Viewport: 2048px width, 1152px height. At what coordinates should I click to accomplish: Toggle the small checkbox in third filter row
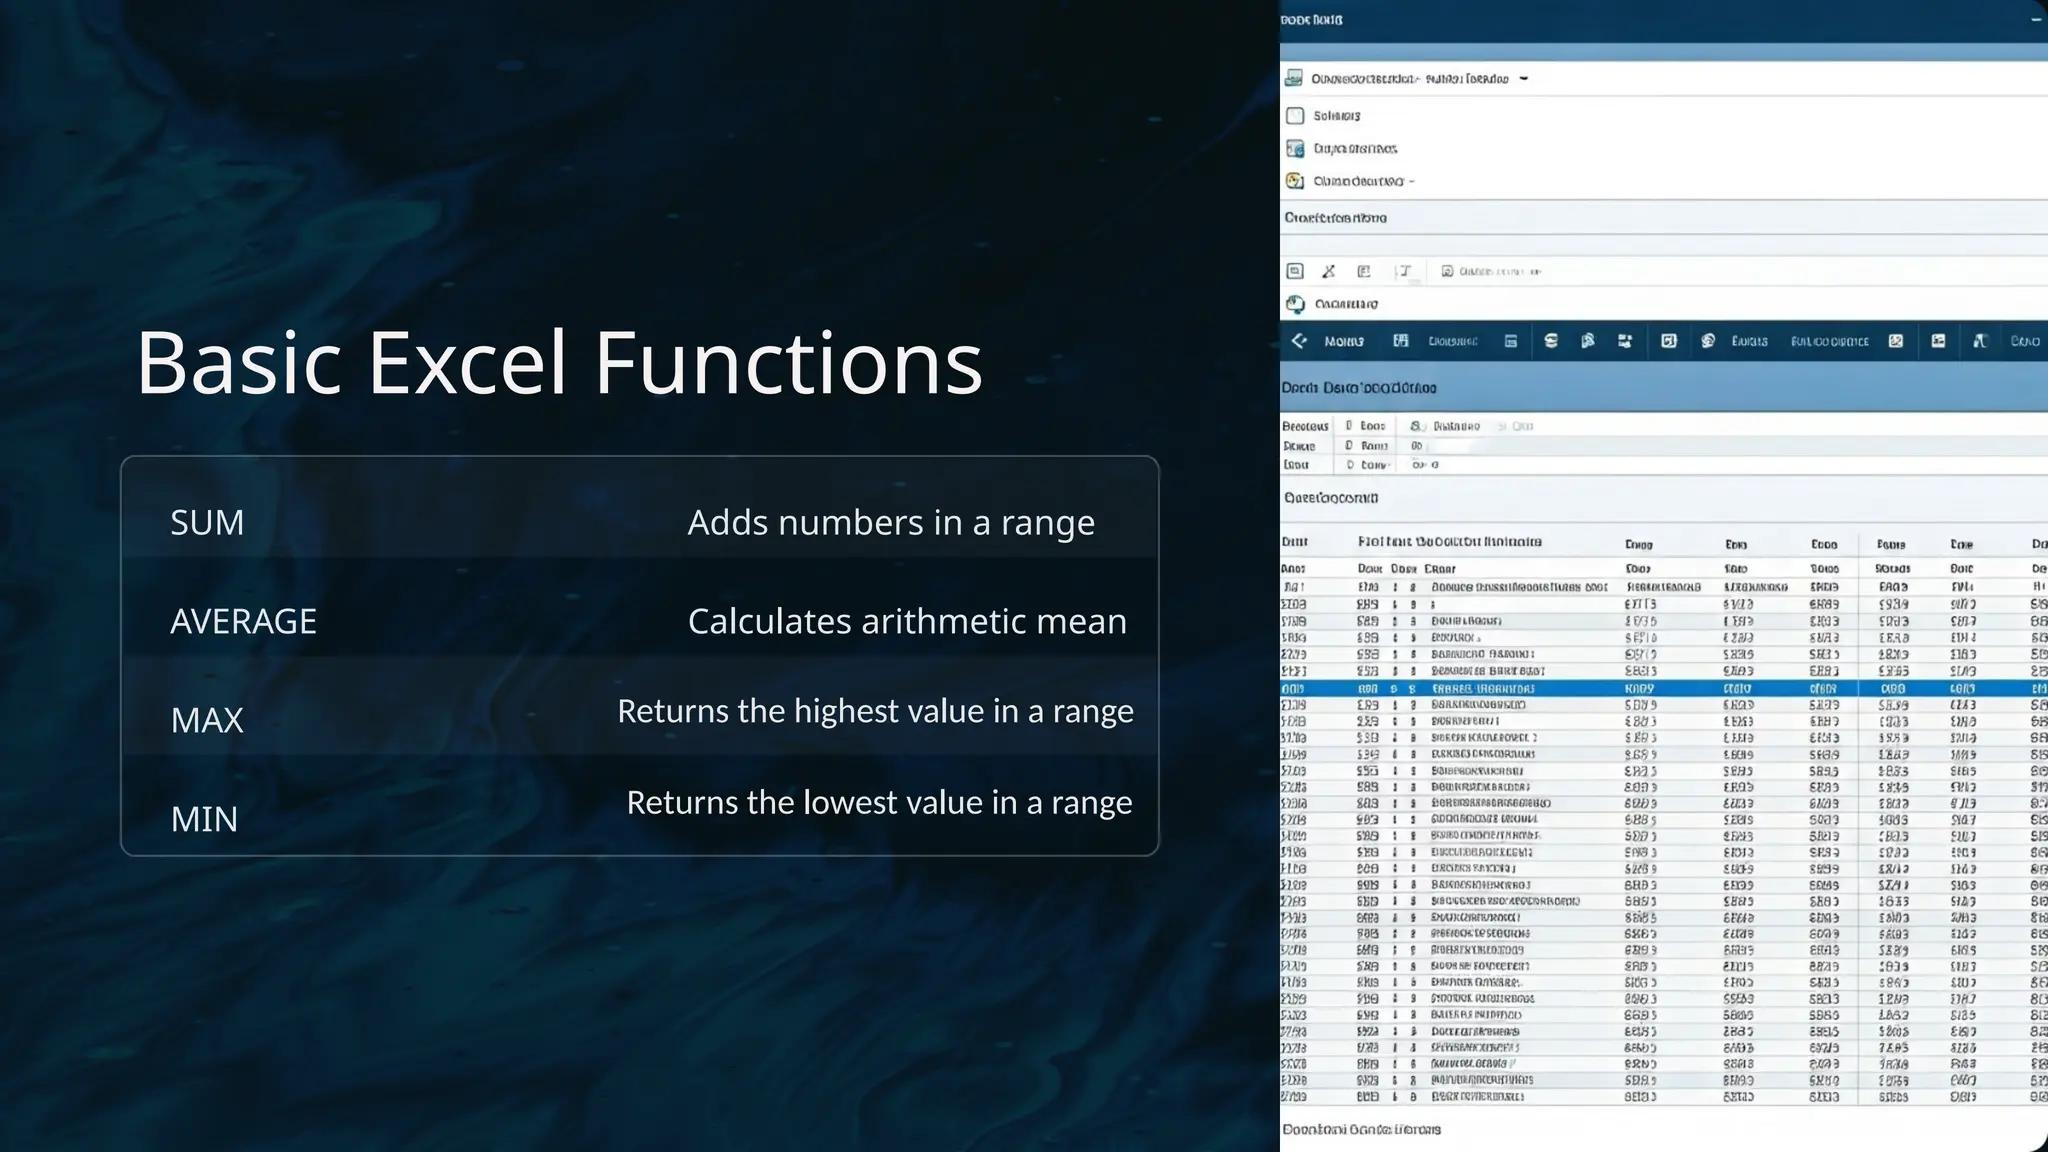pyautogui.click(x=1350, y=465)
